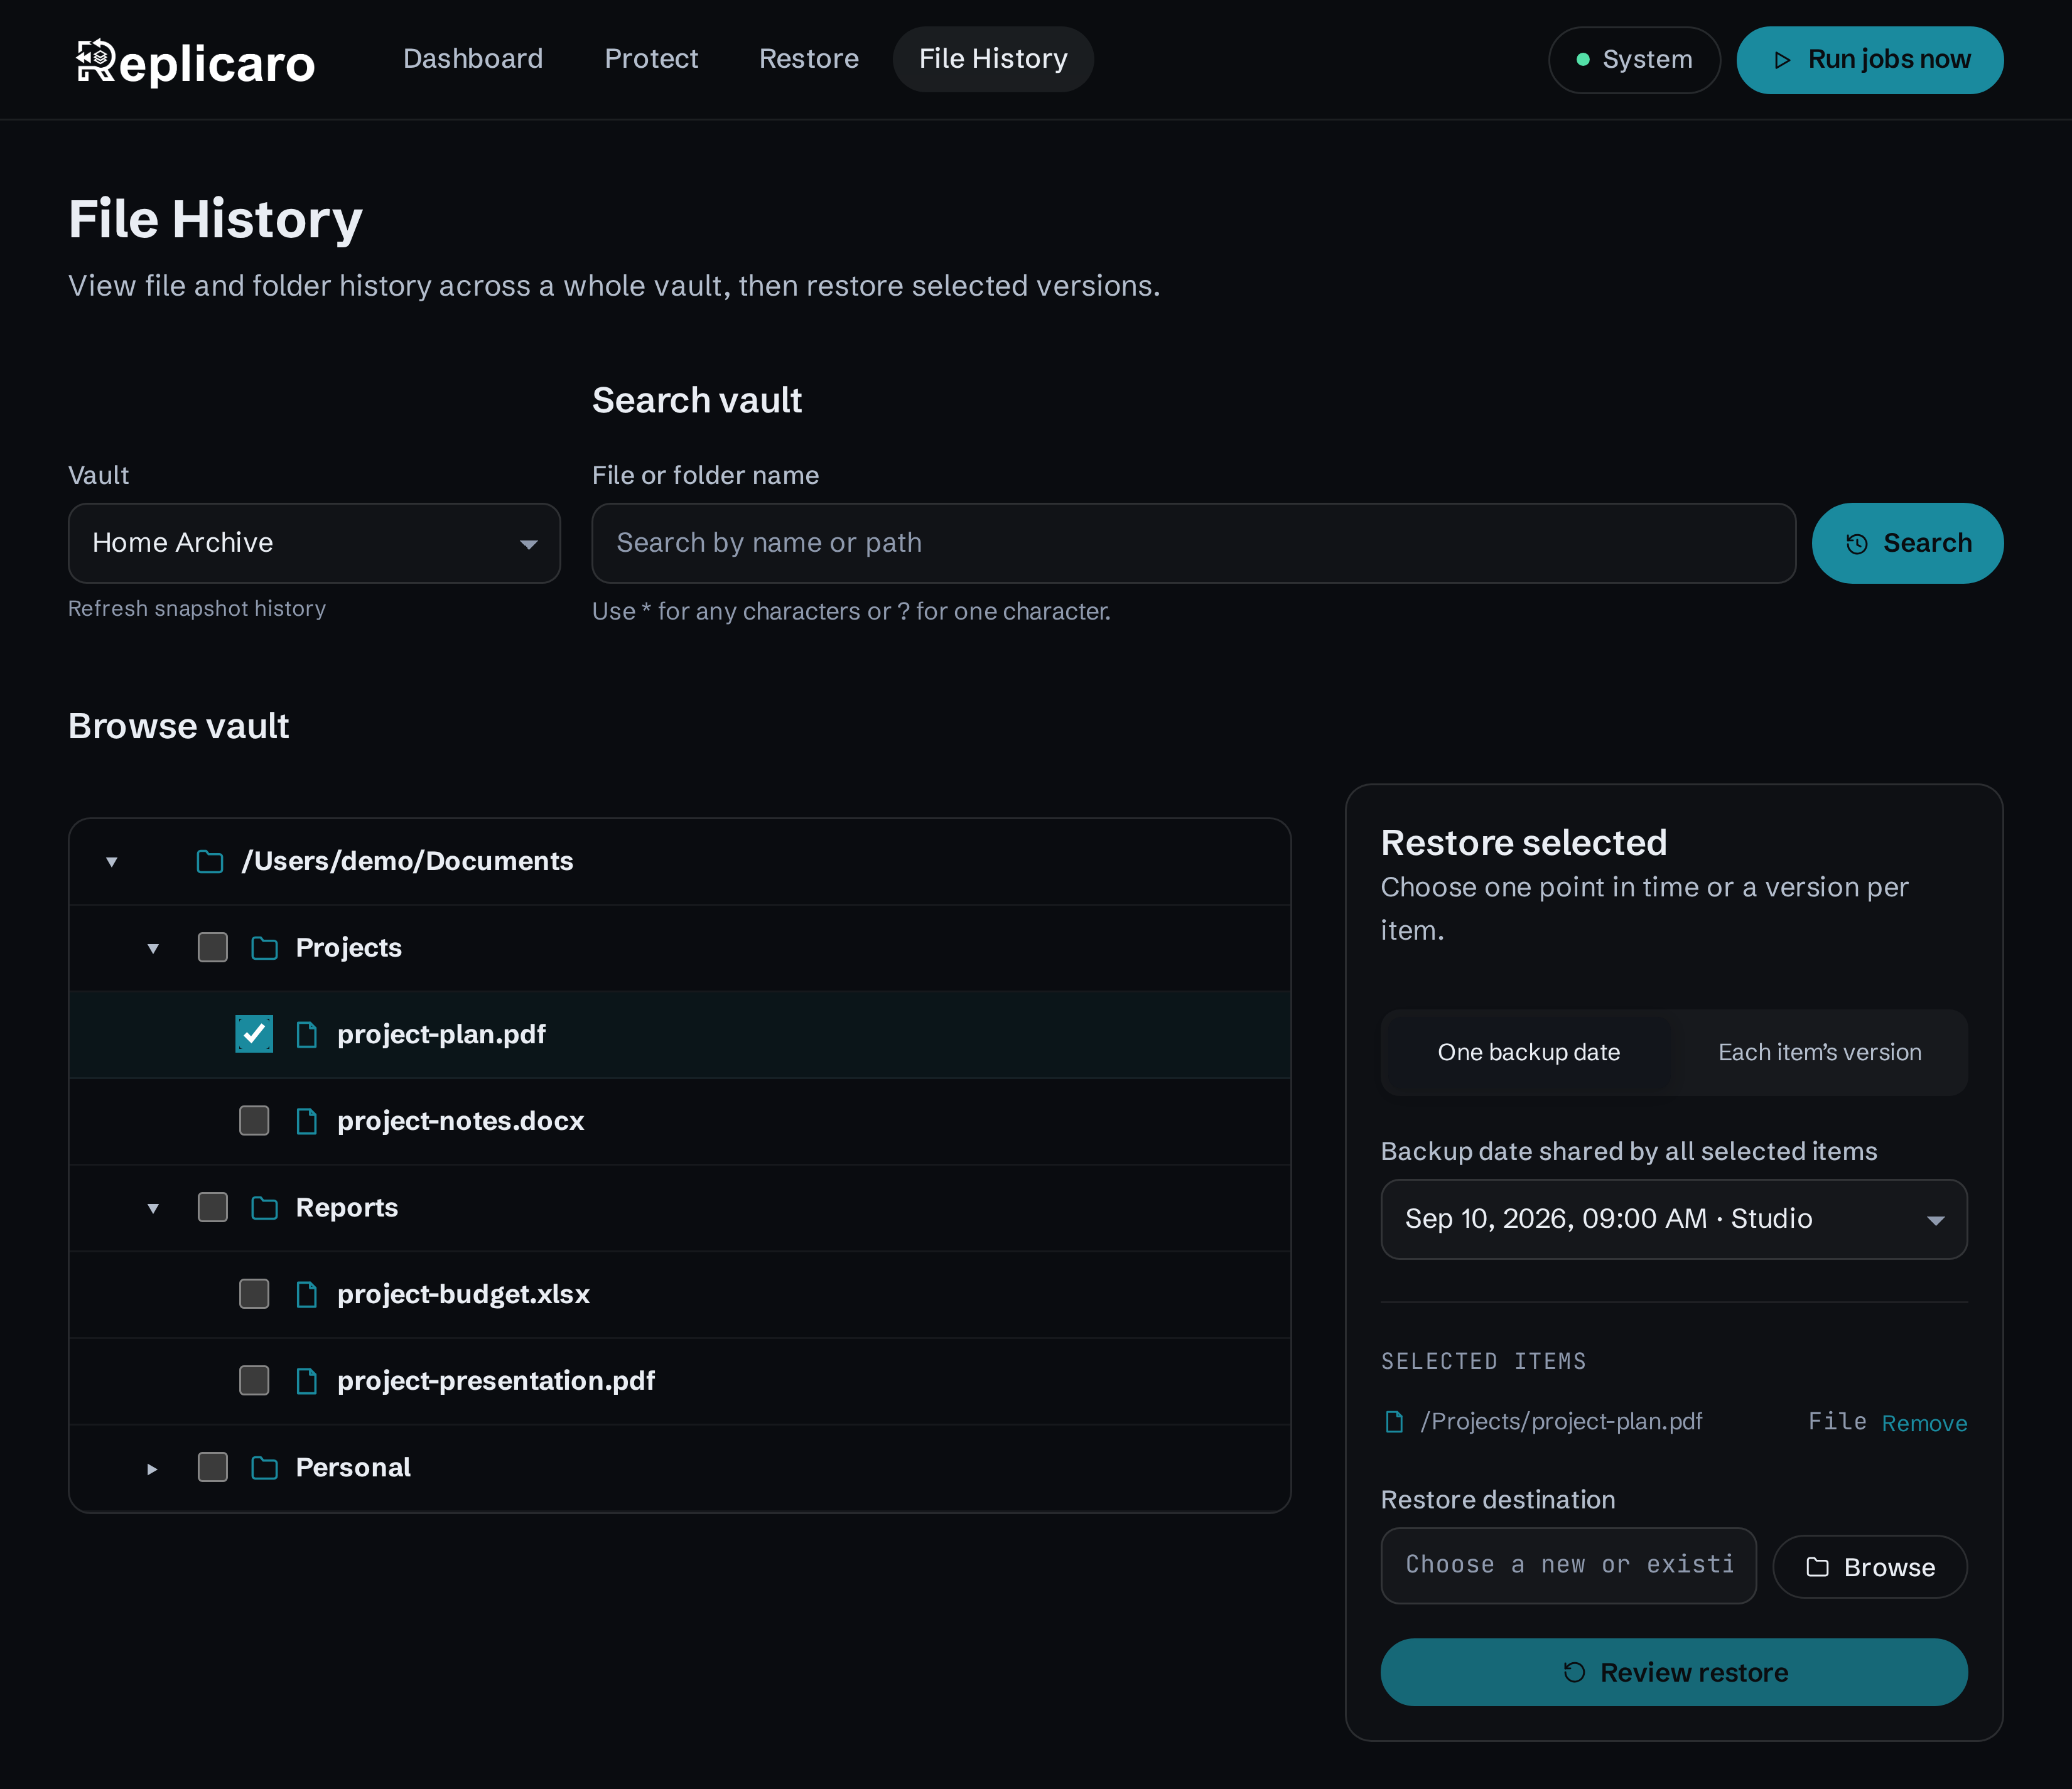Image resolution: width=2072 pixels, height=1789 pixels.
Task: Click the Projects folder icon
Action: (x=264, y=948)
